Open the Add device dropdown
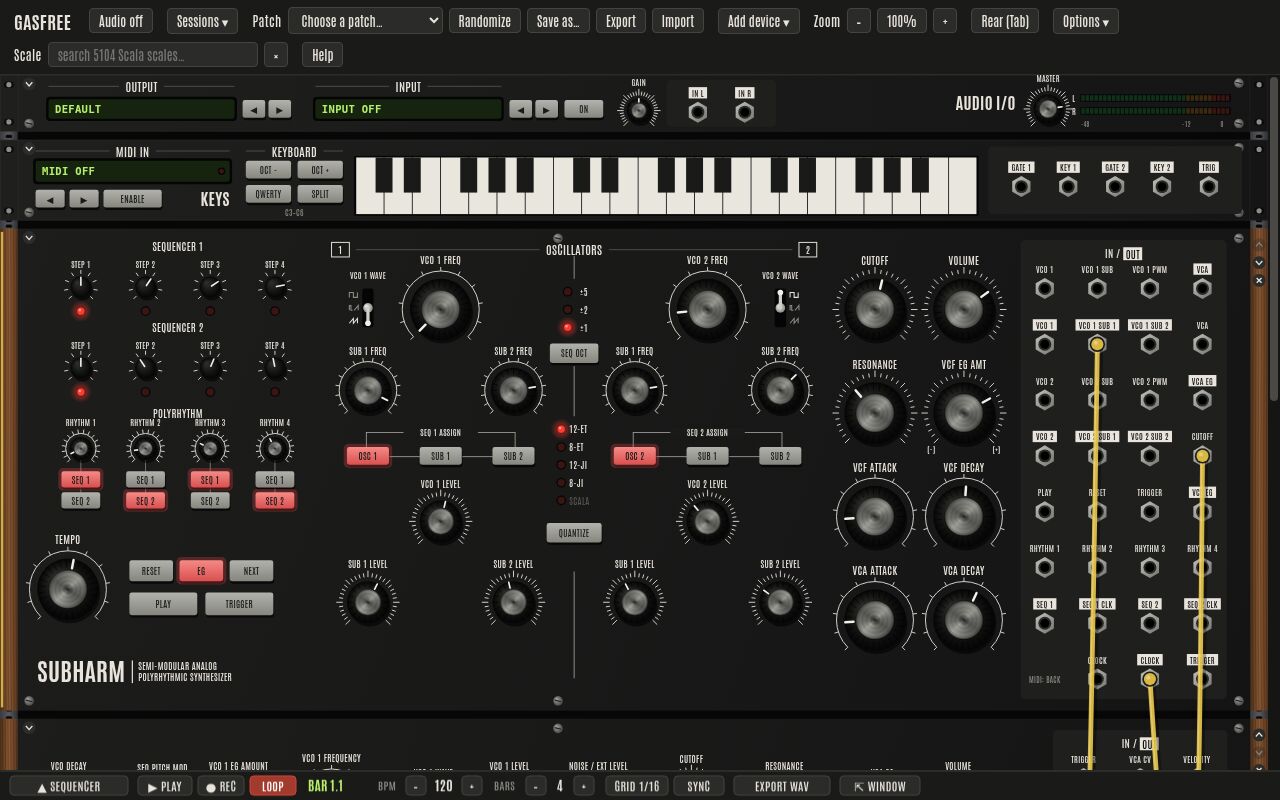Screen dimensions: 1280x800 click(758, 21)
